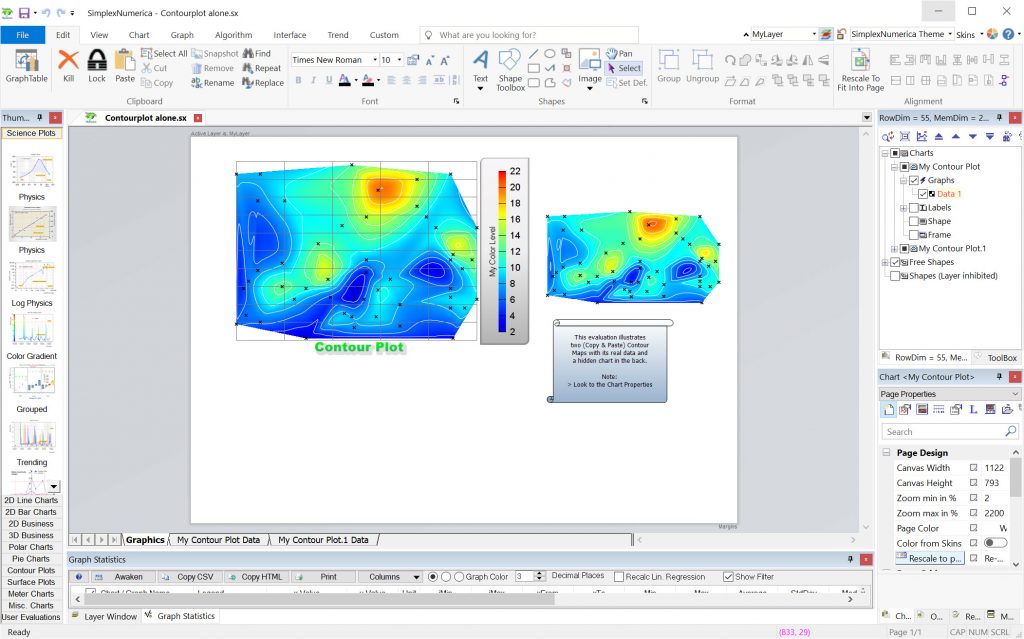Open the SimplexNumerica Theme dropdown
Image resolution: width=1024 pixels, height=639 pixels.
click(950, 34)
